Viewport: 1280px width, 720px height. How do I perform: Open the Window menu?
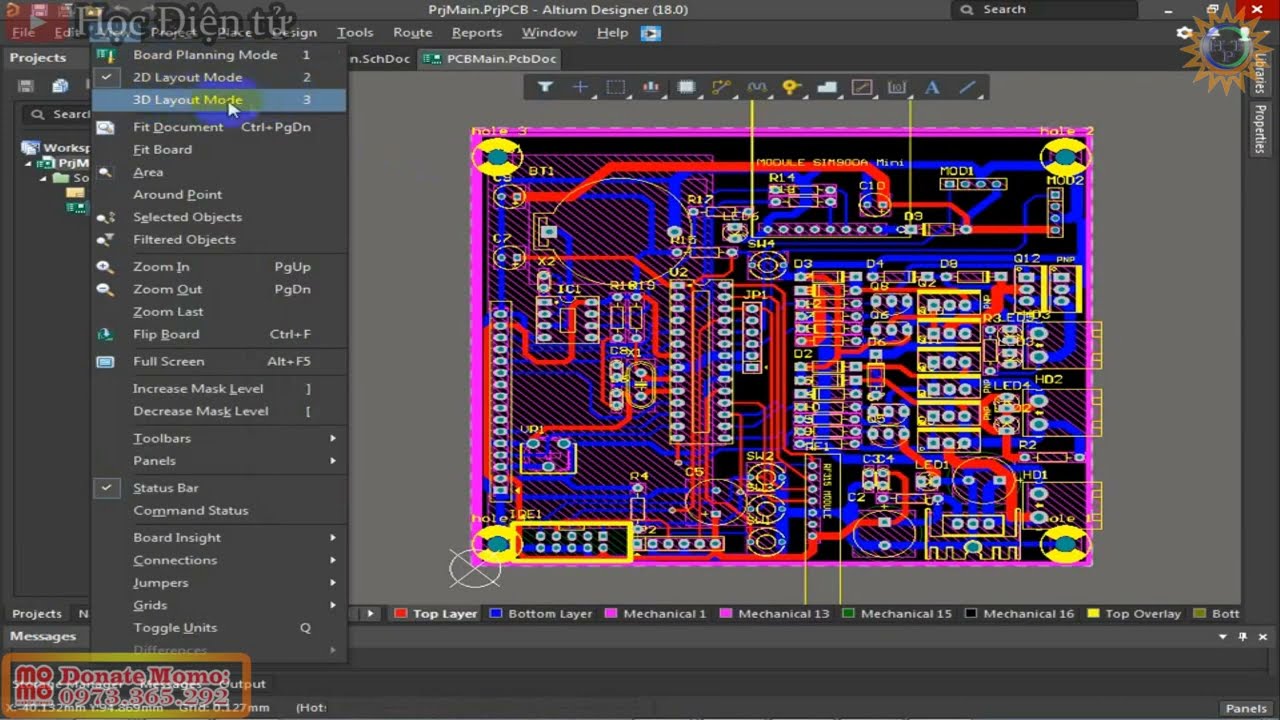[549, 32]
